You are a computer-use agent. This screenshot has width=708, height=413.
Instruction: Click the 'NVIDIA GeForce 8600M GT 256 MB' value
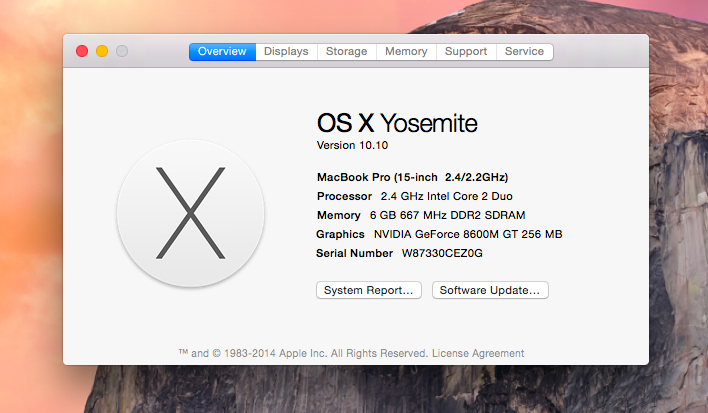point(468,234)
